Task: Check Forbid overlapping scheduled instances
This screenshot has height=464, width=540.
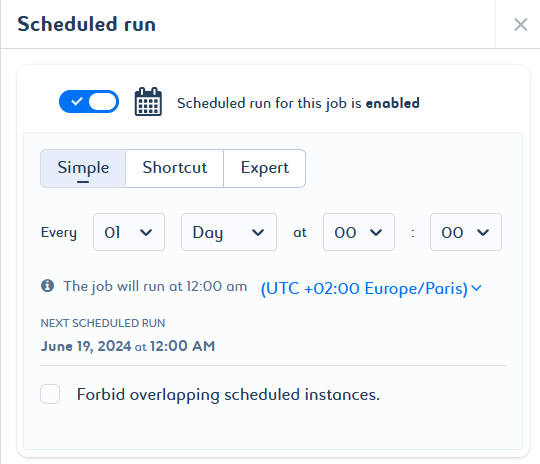Action: pos(50,394)
